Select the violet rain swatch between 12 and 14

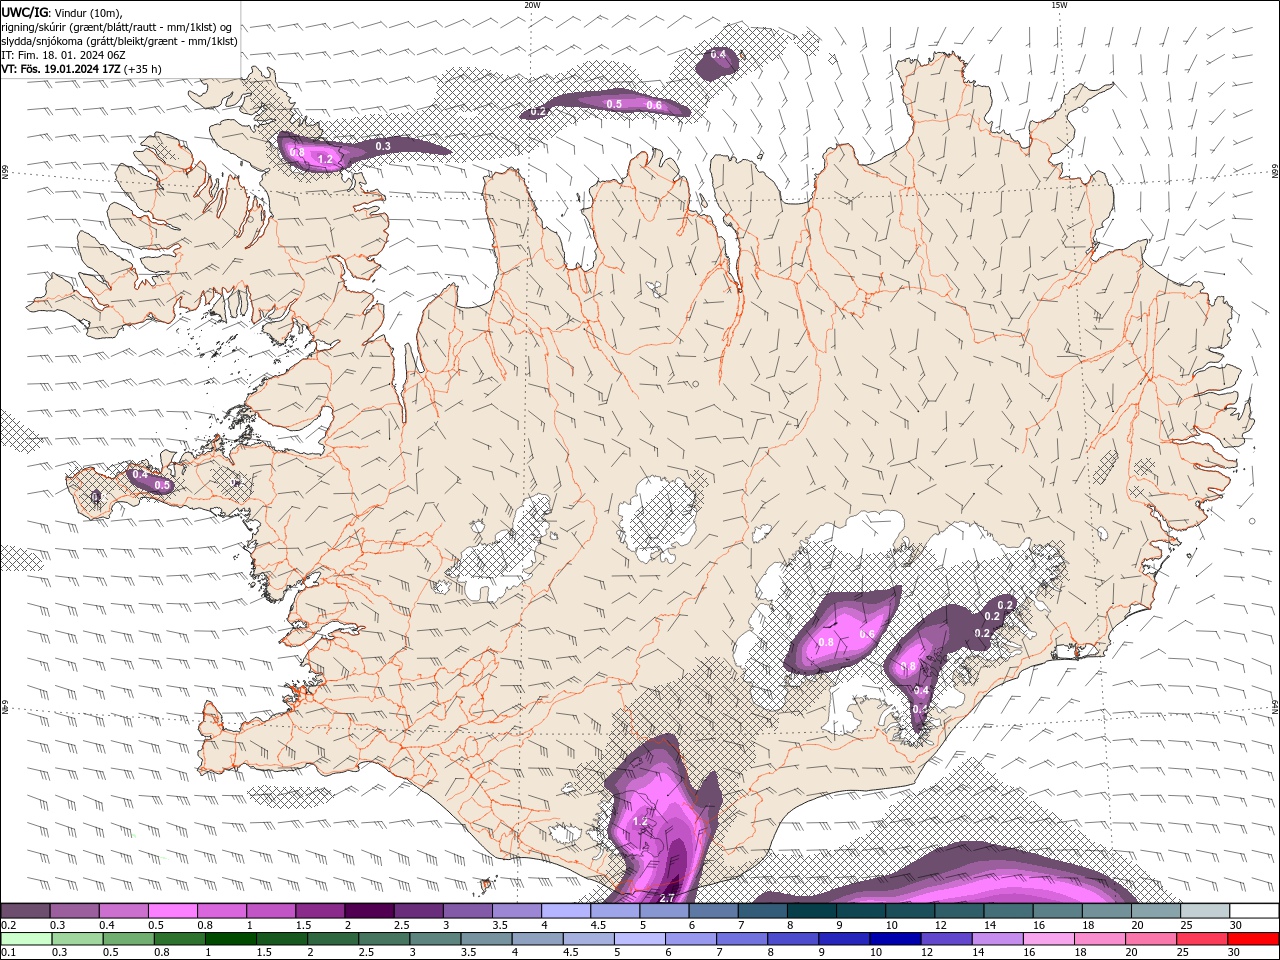tap(945, 938)
